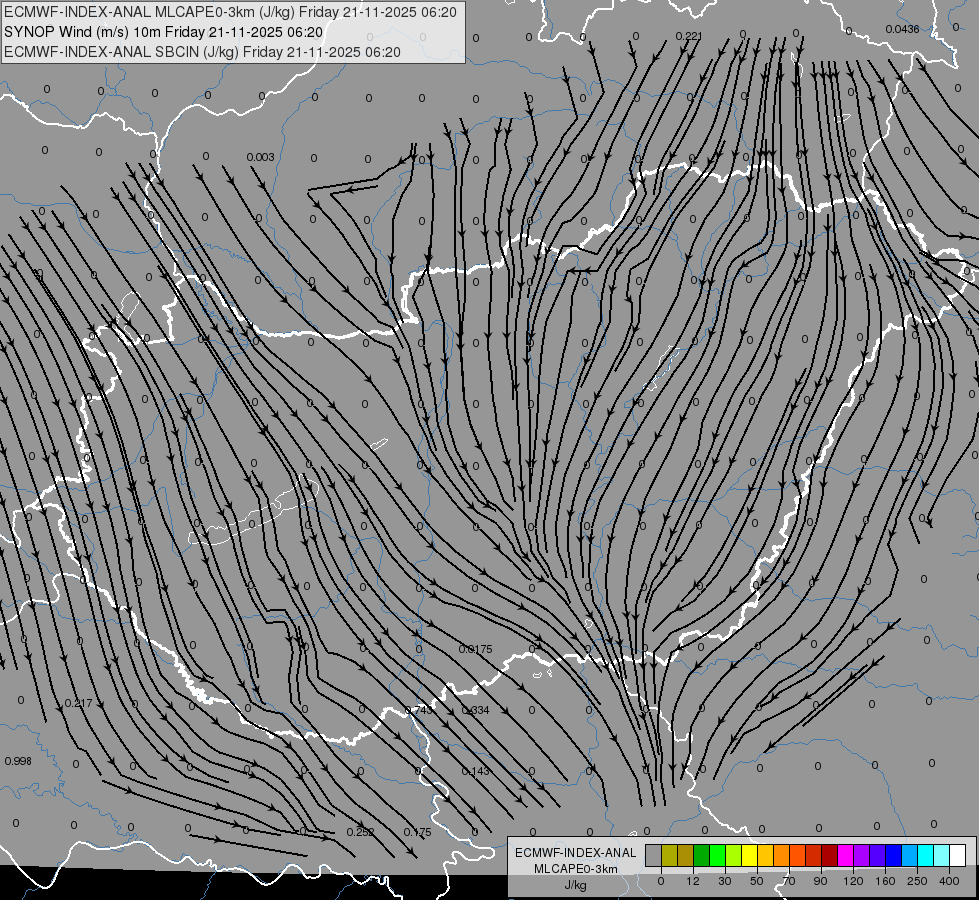Click the legend tick value 50

click(x=757, y=881)
